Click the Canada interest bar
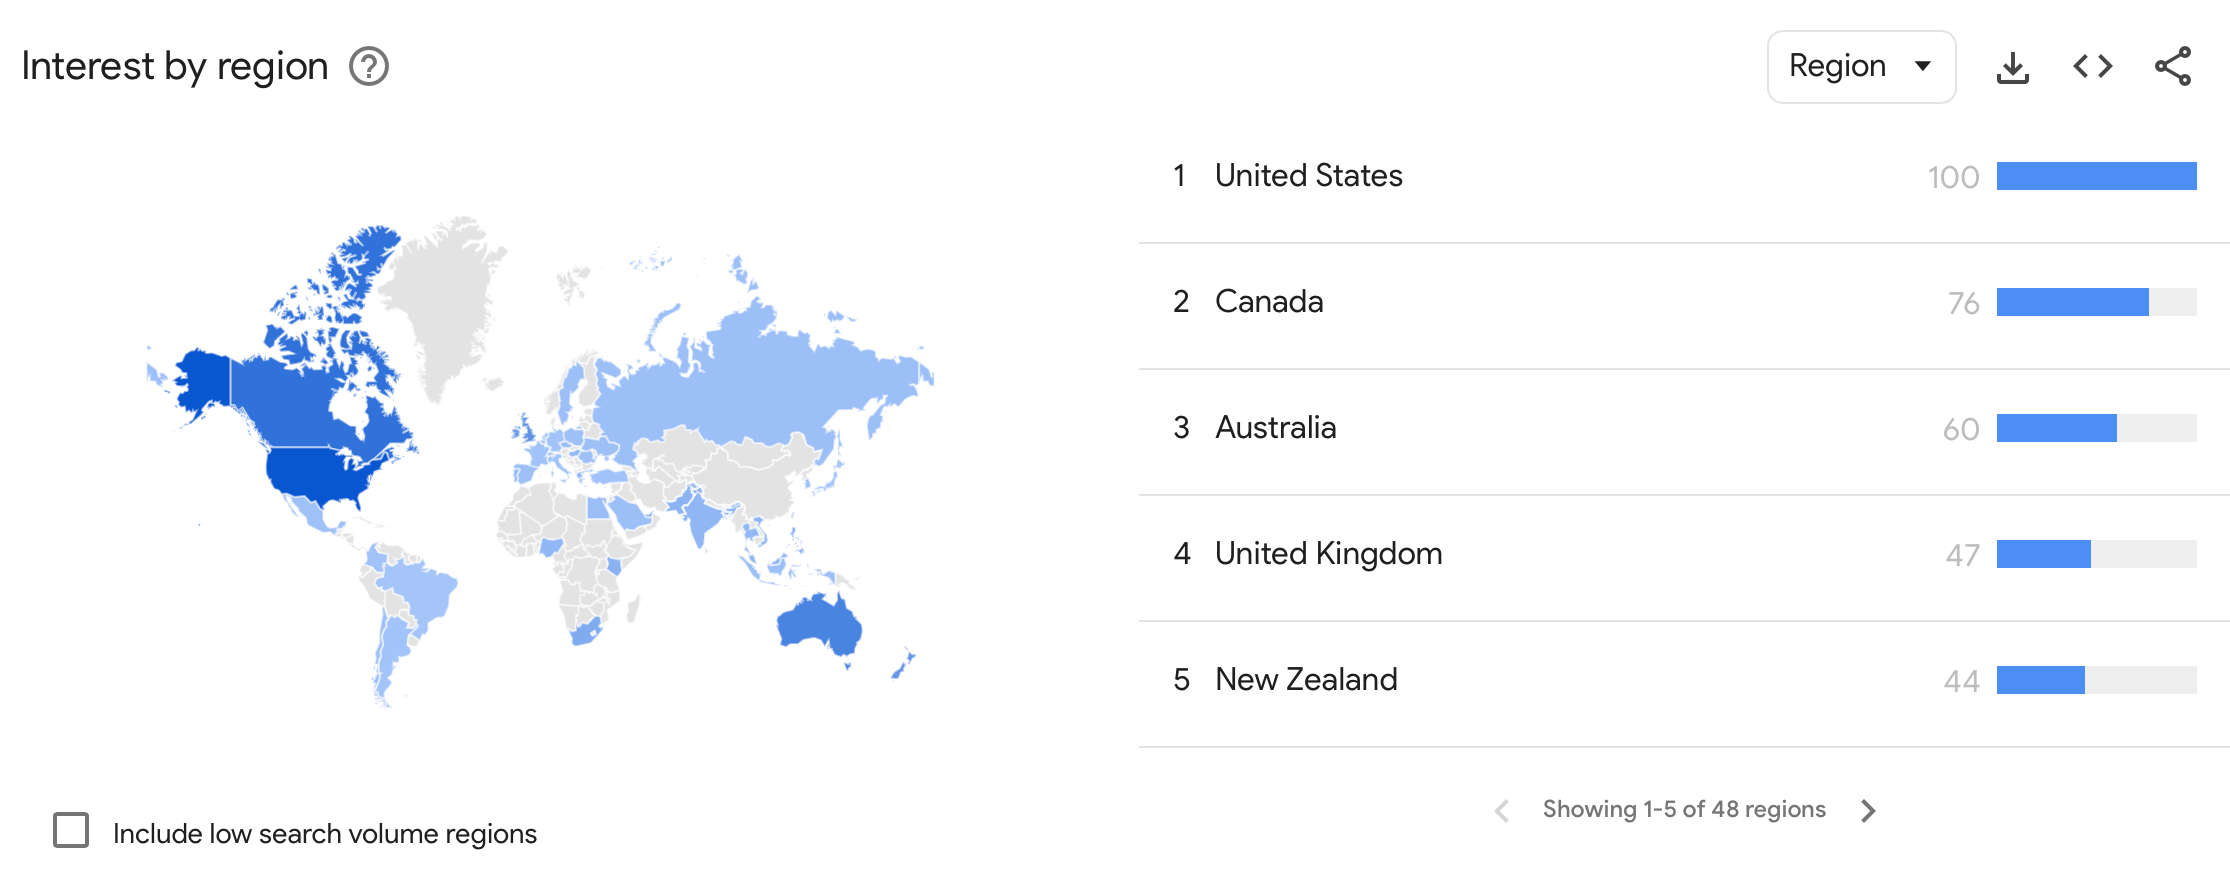 pos(2072,302)
